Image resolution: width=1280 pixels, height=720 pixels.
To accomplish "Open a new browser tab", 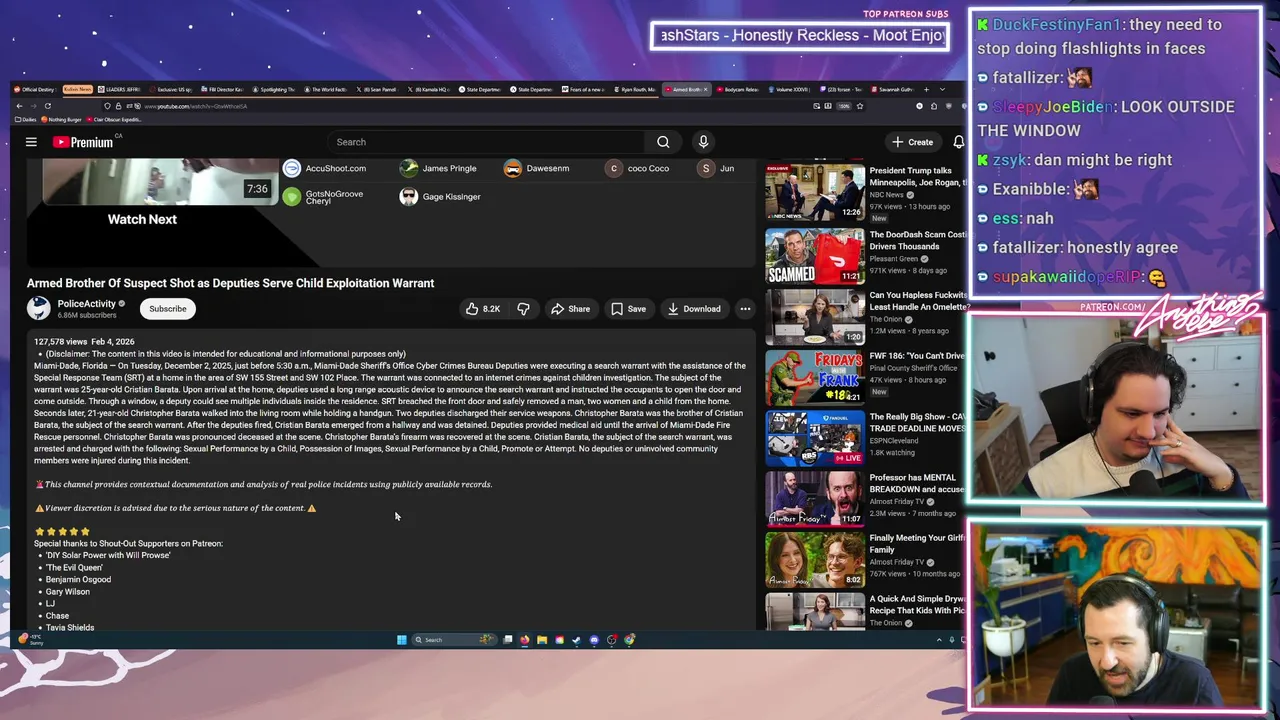I will pyautogui.click(x=926, y=90).
